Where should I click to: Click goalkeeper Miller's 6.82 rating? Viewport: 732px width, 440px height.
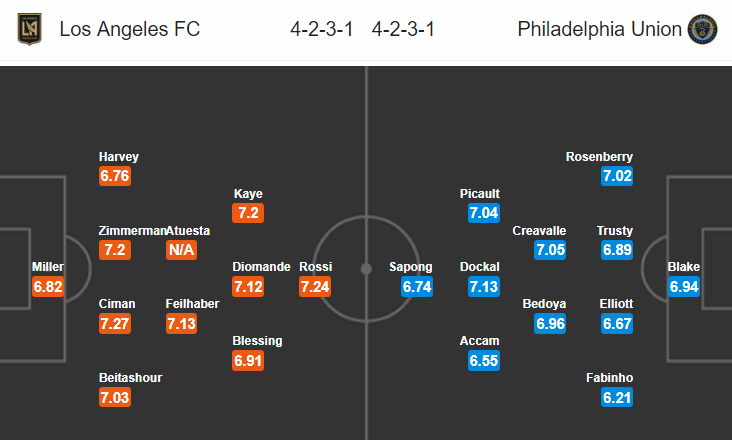coord(48,286)
